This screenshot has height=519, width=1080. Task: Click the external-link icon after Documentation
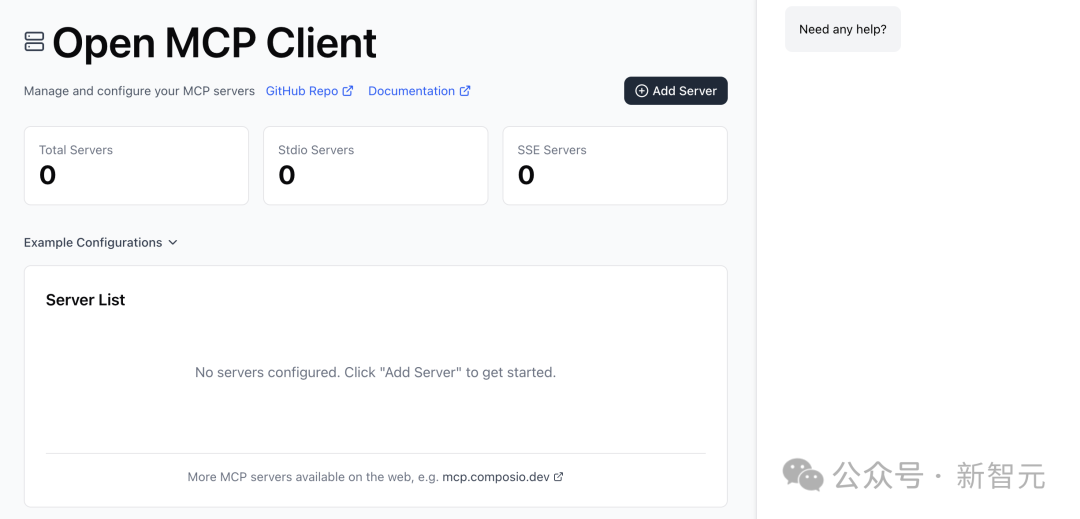465,91
